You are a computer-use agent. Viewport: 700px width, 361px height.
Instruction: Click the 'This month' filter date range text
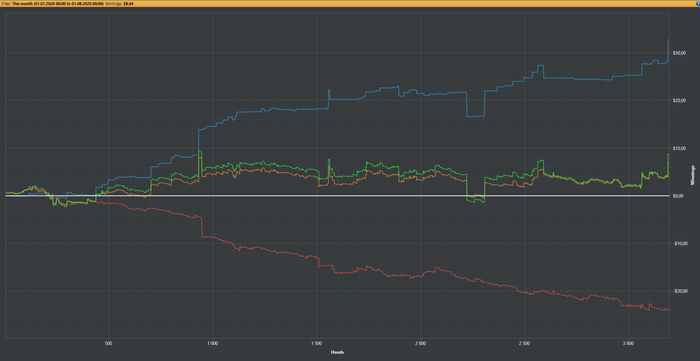point(58,3)
